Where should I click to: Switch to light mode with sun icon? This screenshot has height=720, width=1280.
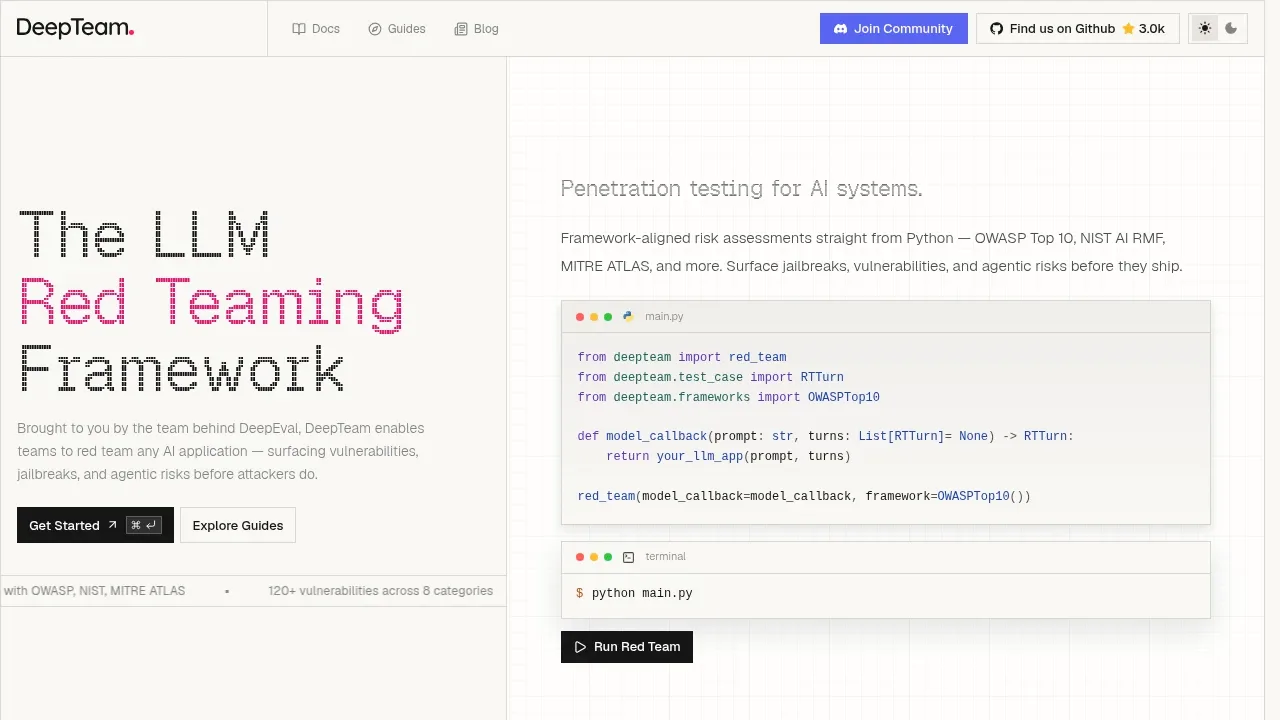click(x=1205, y=28)
